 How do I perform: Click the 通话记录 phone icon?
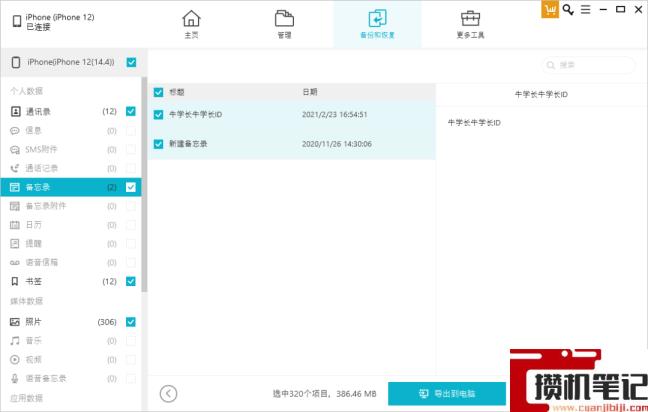(x=15, y=168)
